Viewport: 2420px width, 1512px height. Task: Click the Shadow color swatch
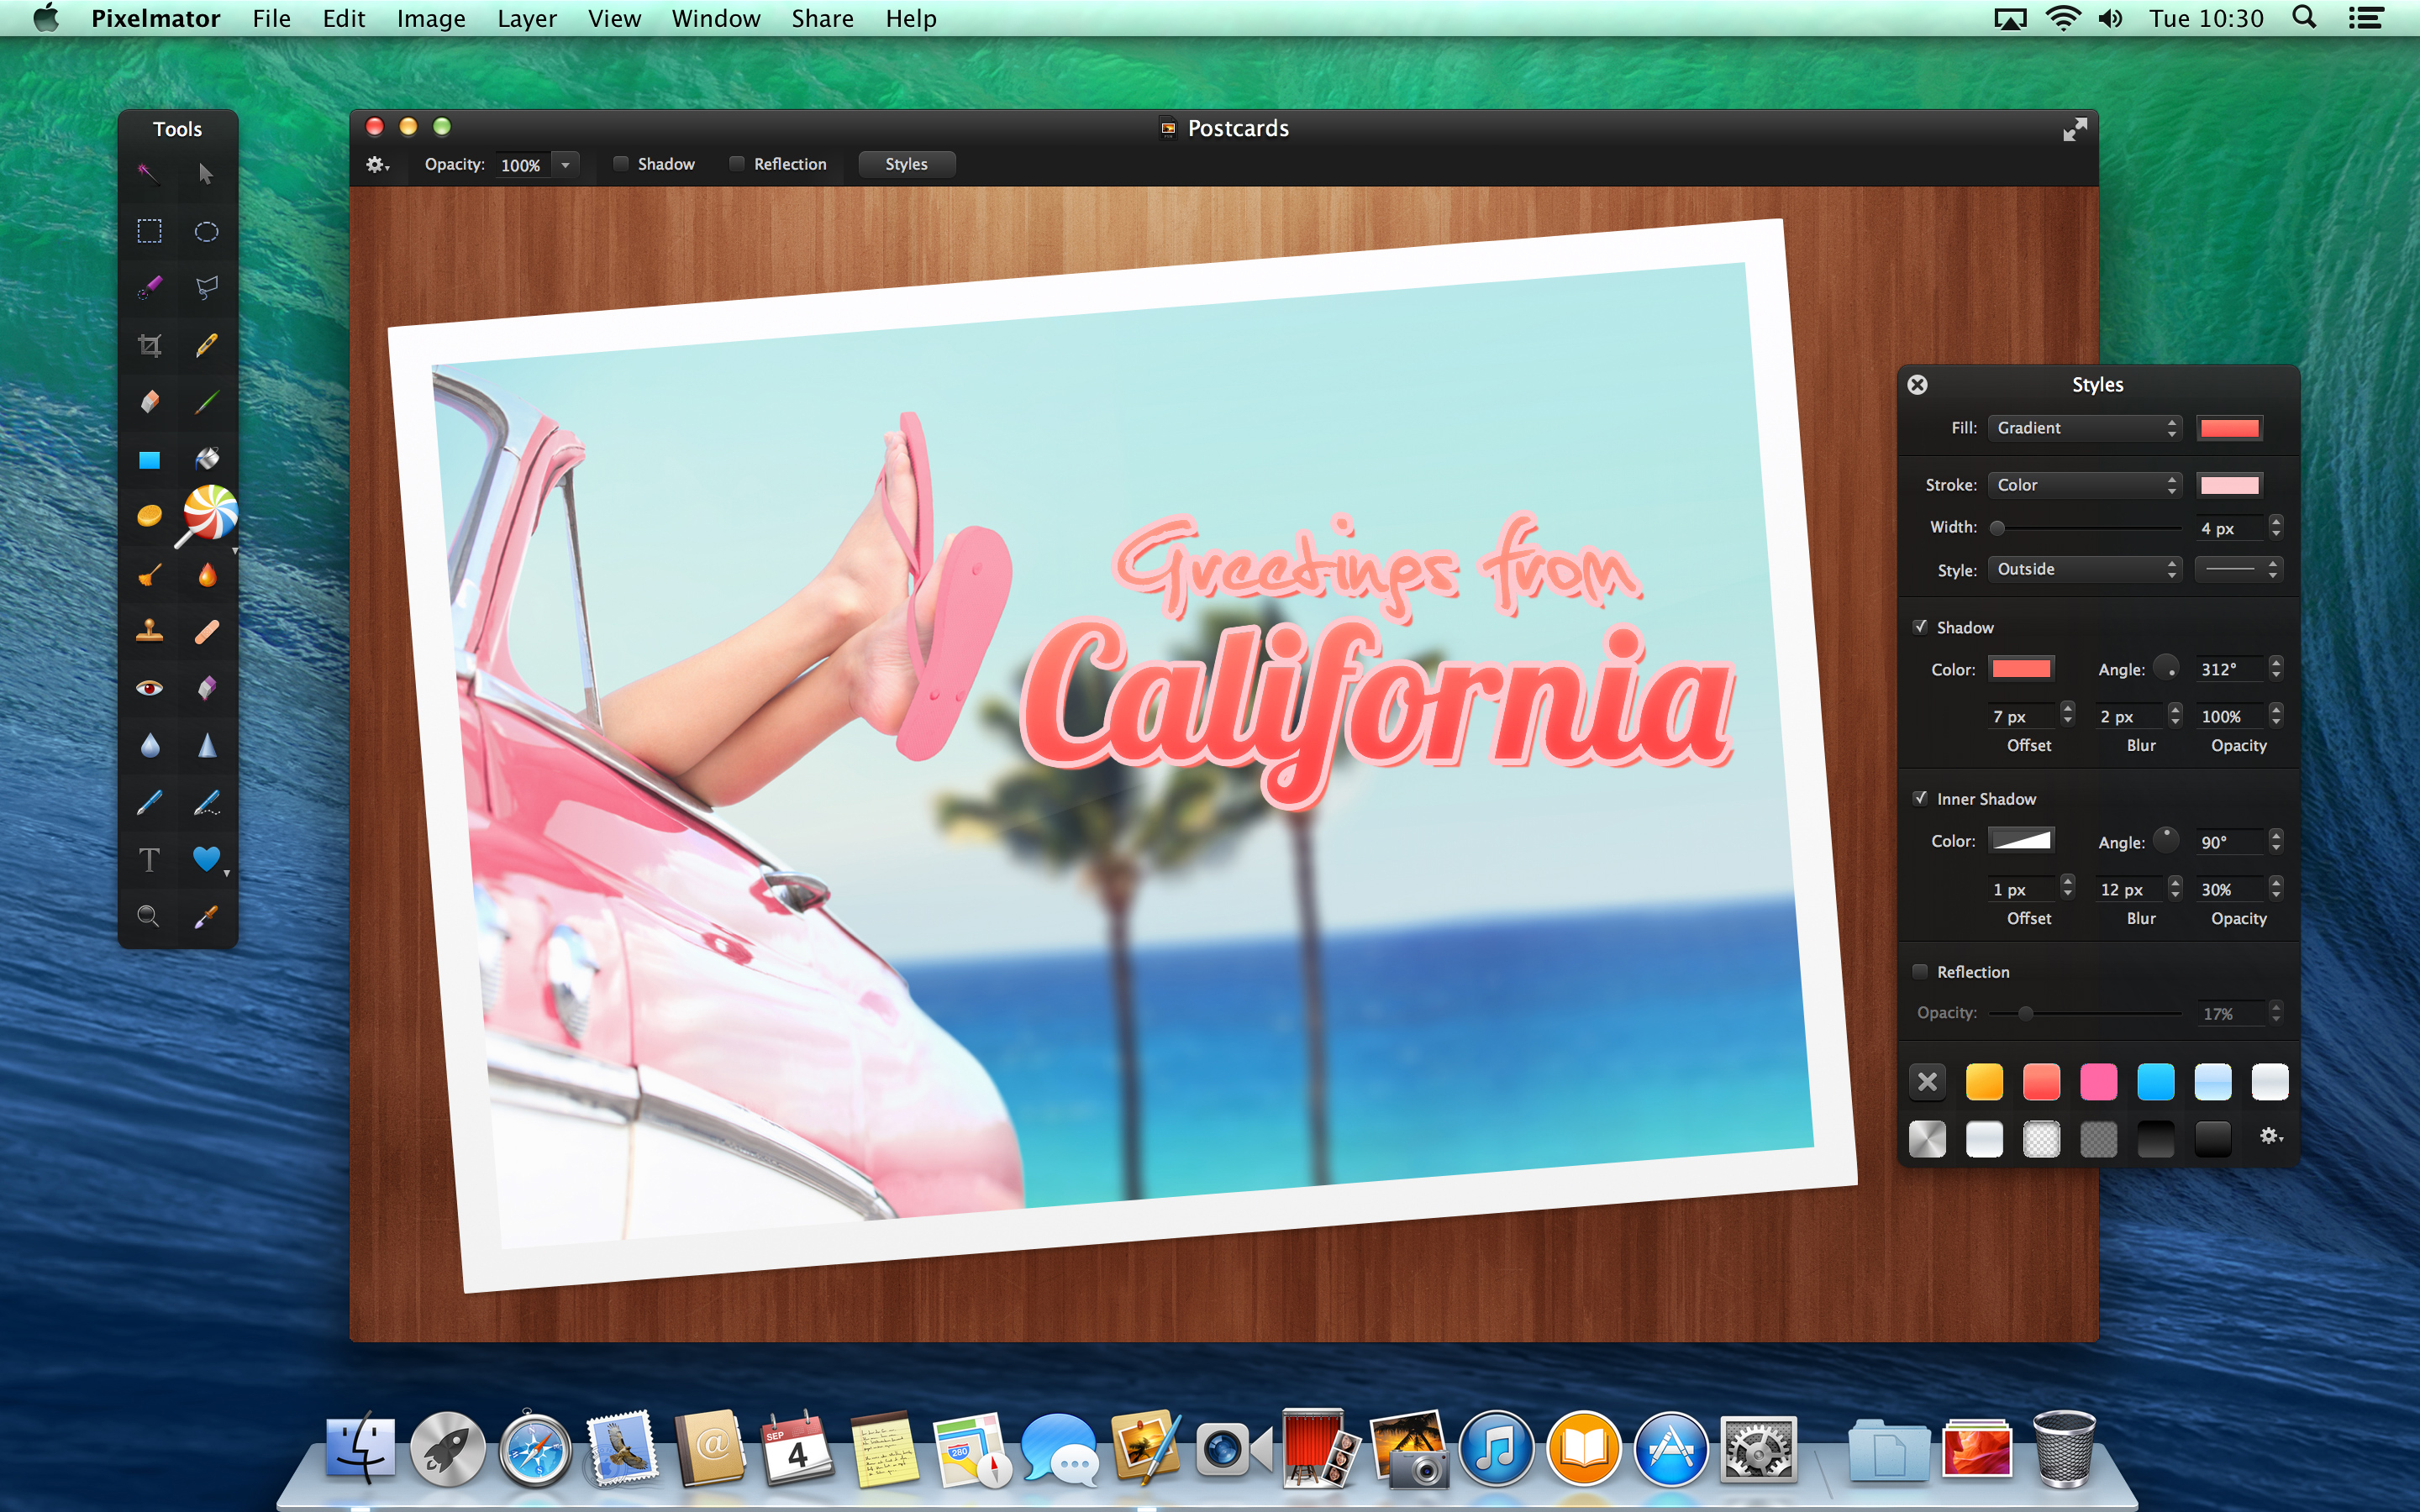tap(2021, 669)
